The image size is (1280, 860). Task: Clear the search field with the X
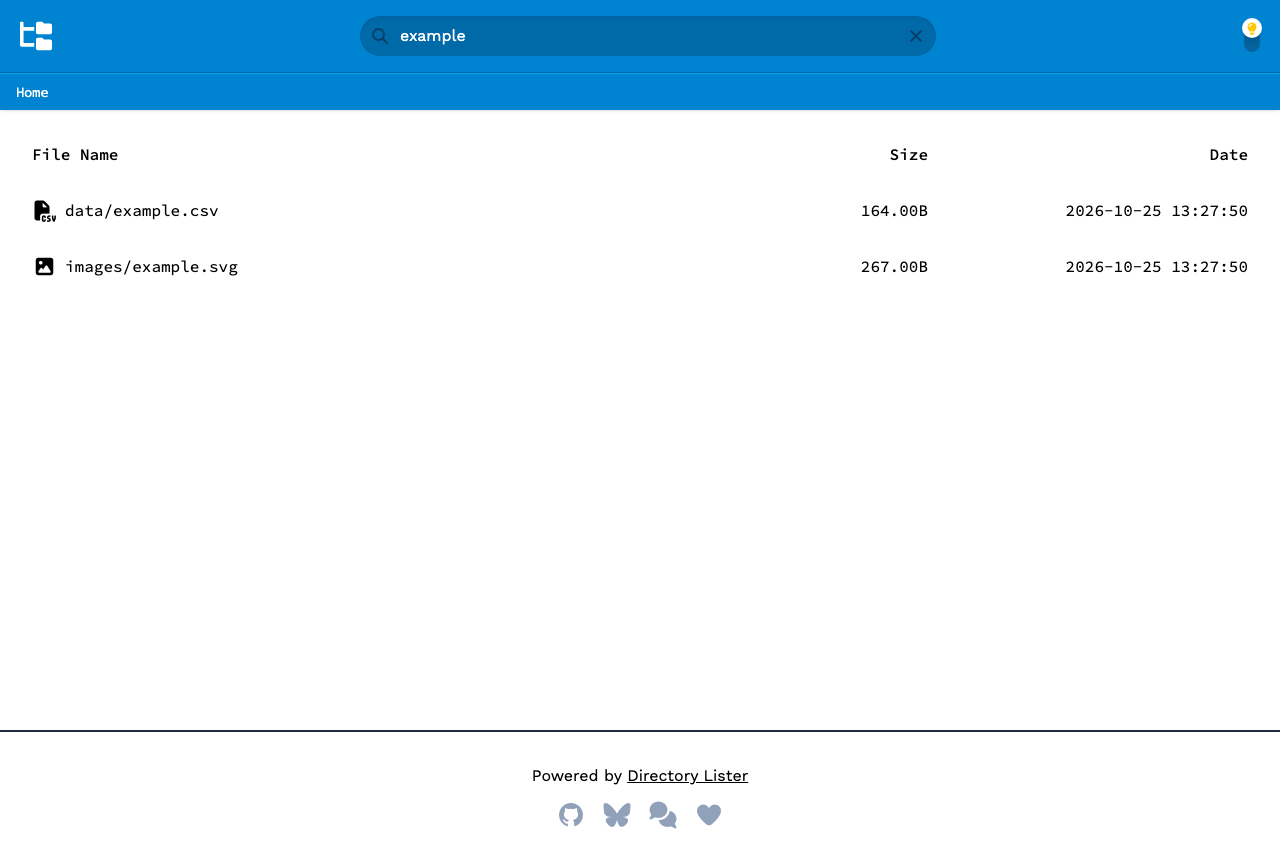(916, 36)
